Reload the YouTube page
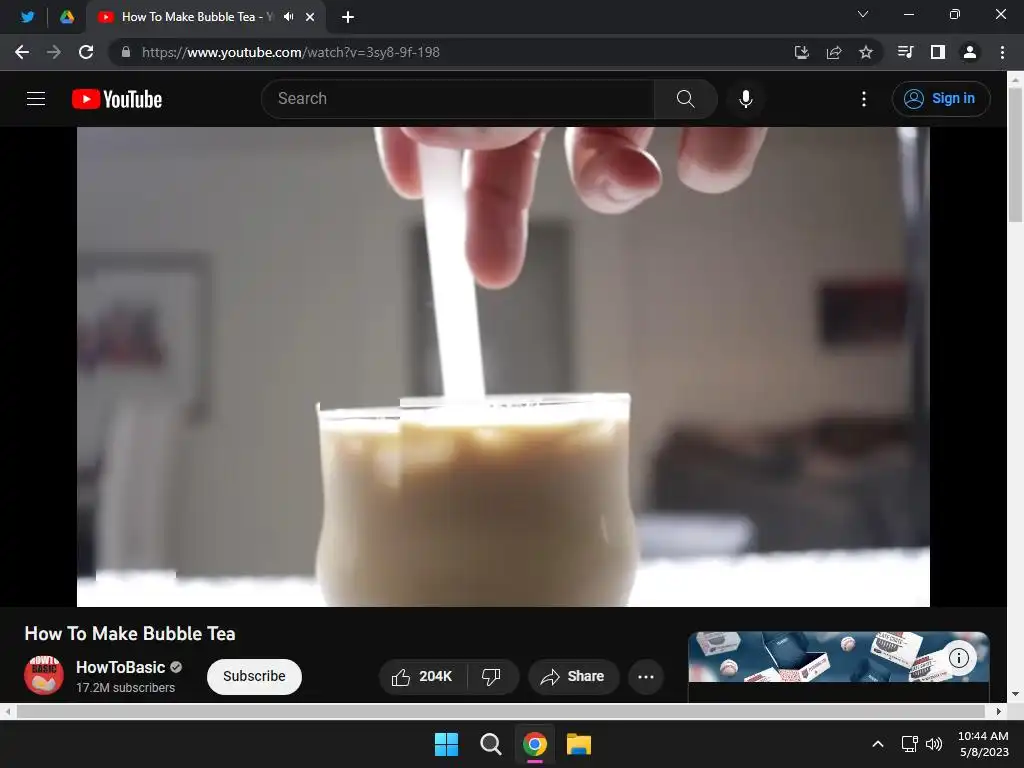Image resolution: width=1024 pixels, height=768 pixels. (86, 52)
